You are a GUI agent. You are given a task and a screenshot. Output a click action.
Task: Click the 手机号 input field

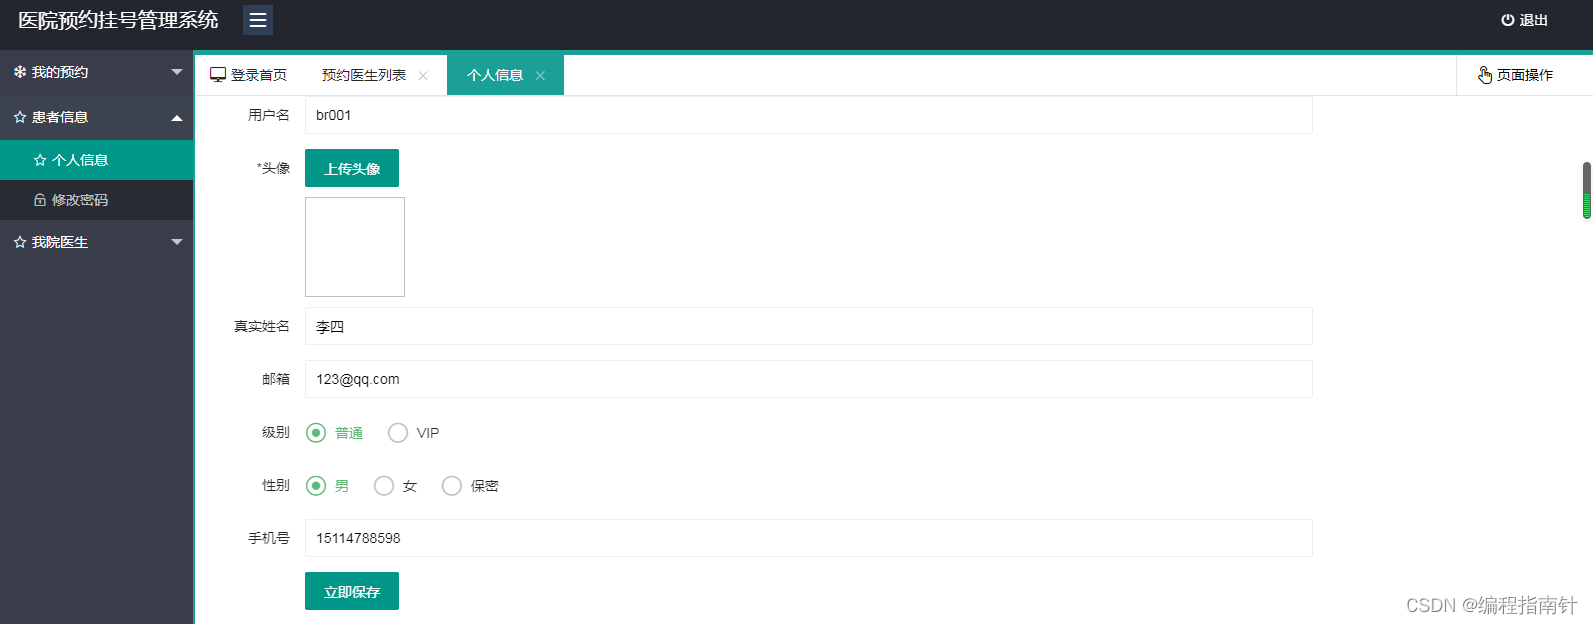809,538
